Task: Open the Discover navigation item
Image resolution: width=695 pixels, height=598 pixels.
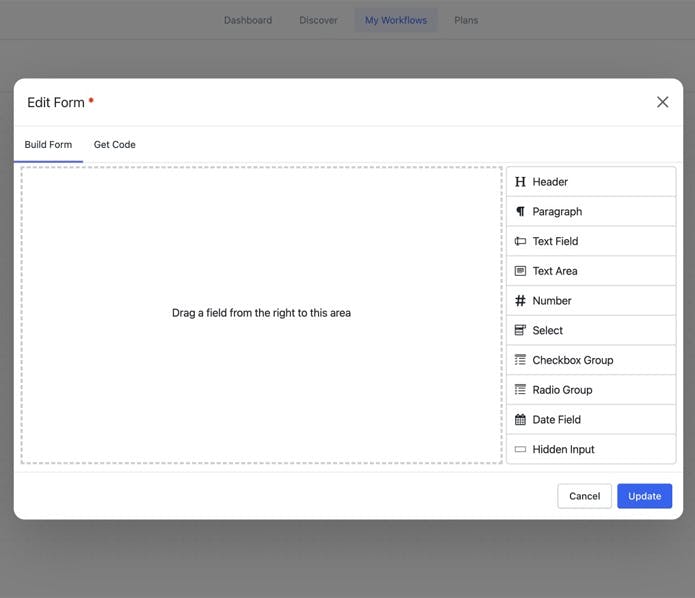Action: [x=318, y=20]
